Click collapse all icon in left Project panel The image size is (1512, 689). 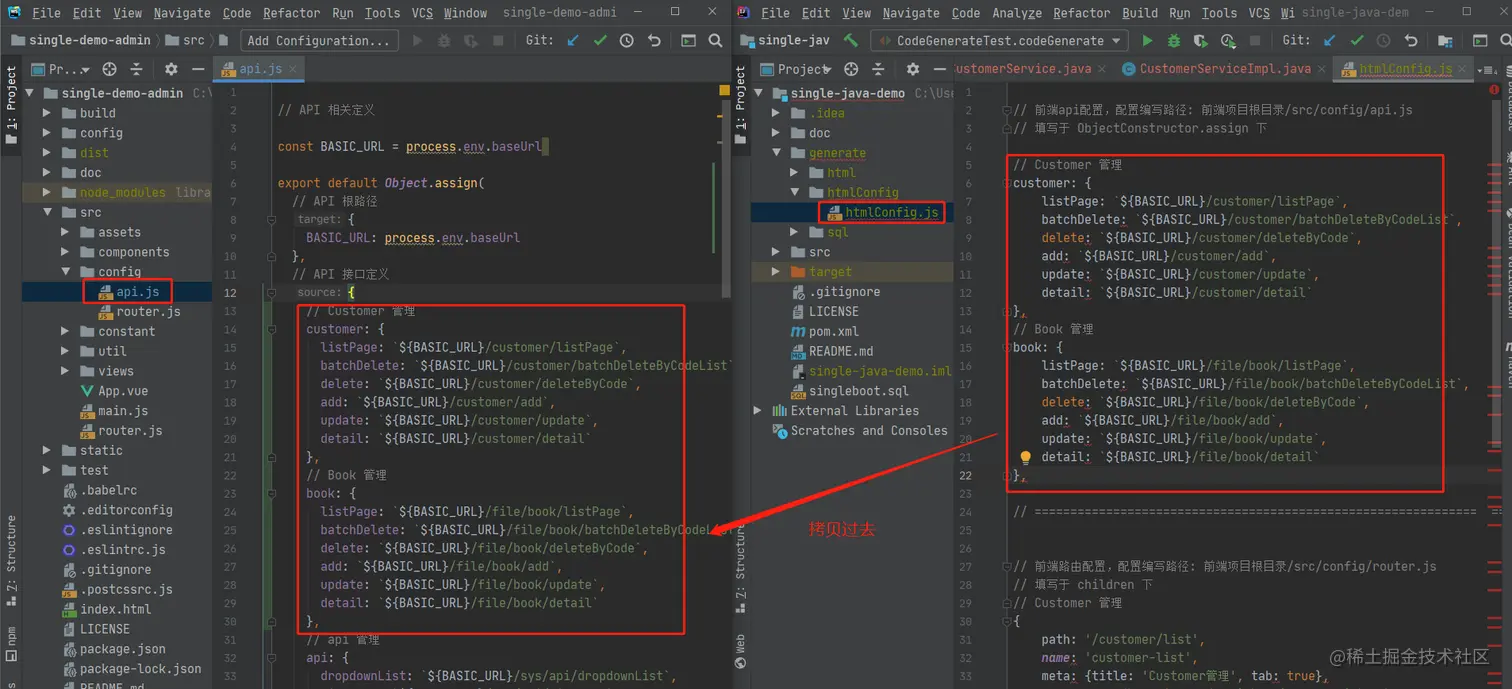(137, 69)
